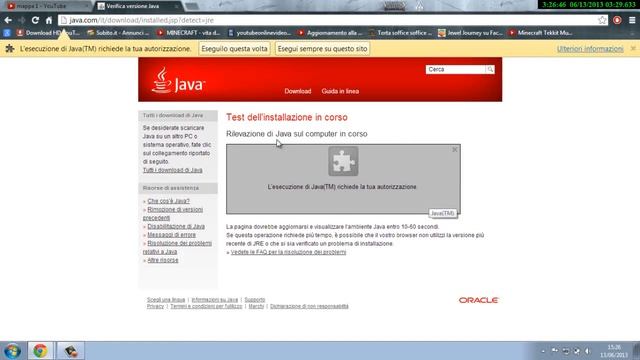Click the Java logo in the header
This screenshot has height=360, width=640.
(x=178, y=81)
